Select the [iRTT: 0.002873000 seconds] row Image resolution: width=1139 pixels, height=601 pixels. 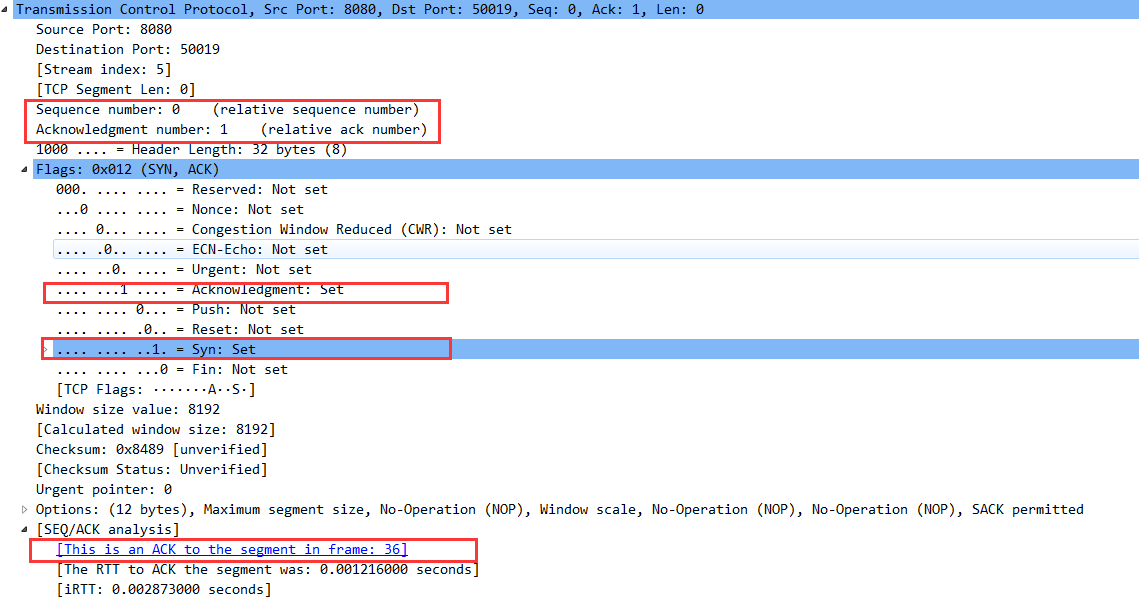tap(164, 589)
